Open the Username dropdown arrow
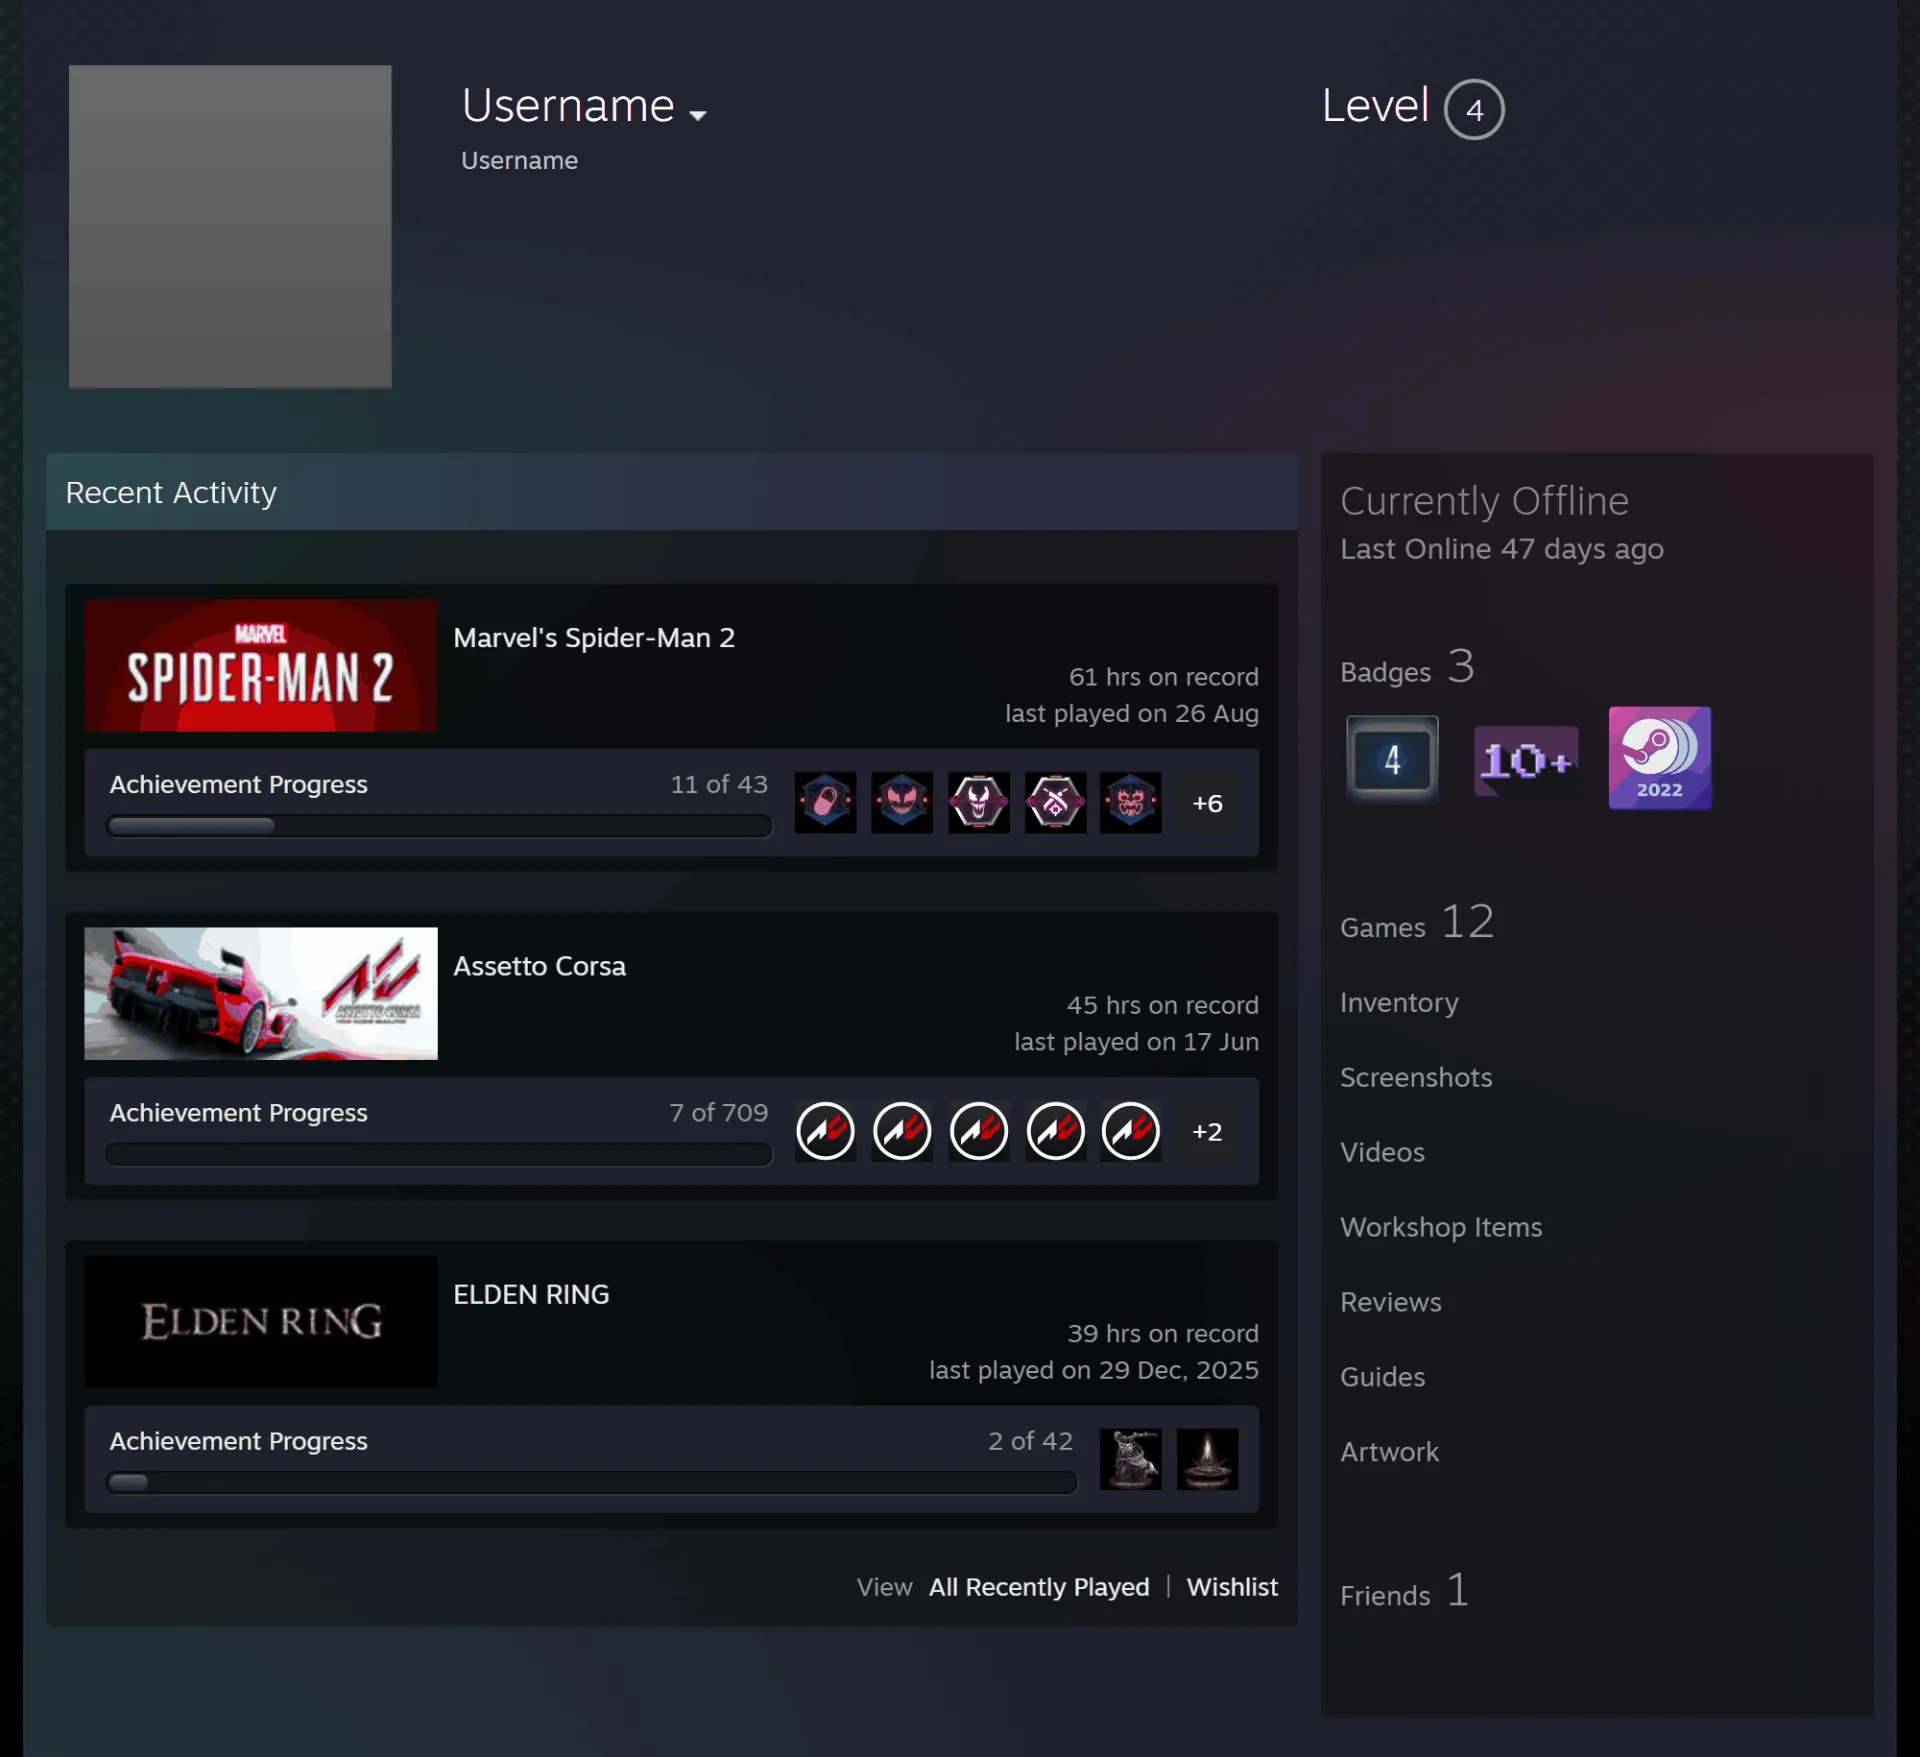Viewport: 1920px width, 1757px height. click(x=698, y=115)
